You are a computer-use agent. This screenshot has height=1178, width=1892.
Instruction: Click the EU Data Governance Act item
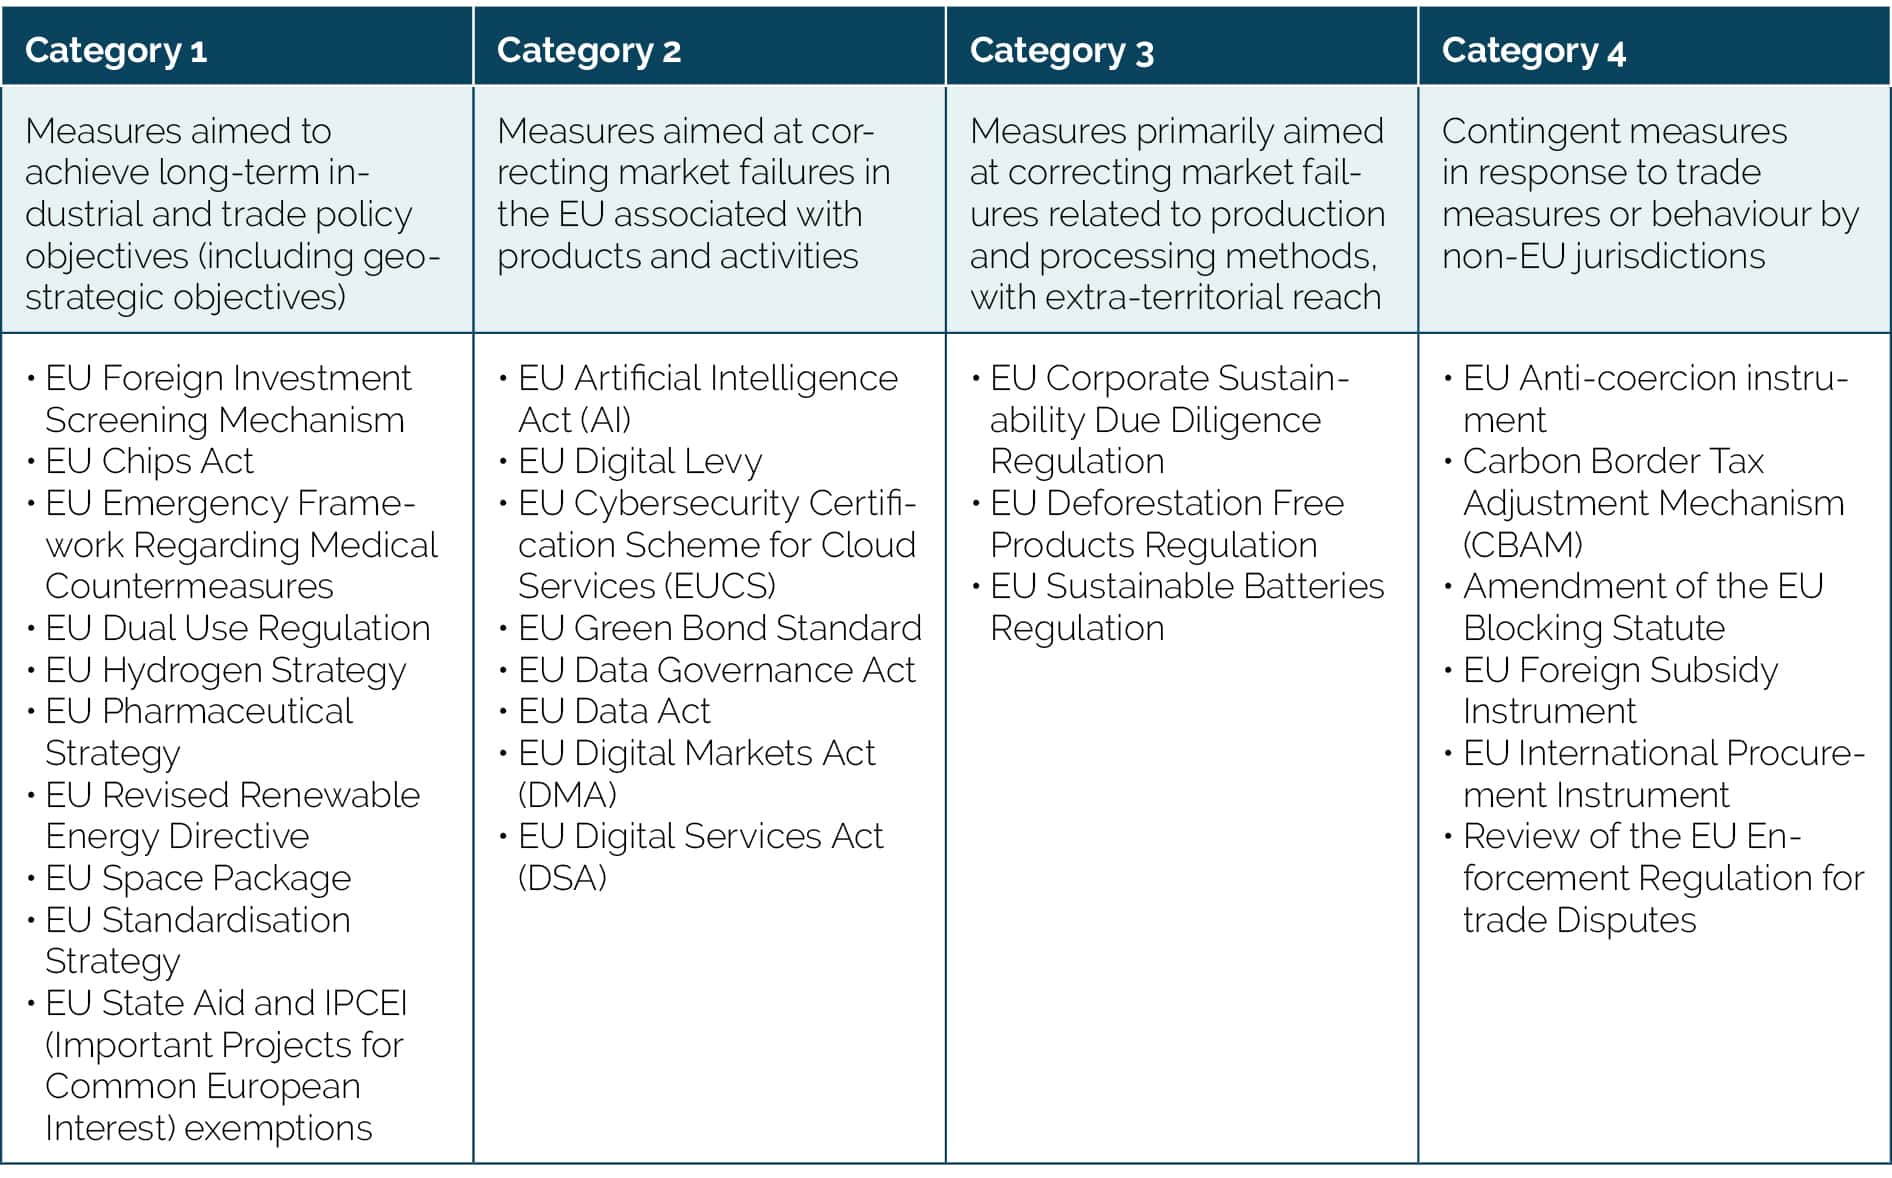(716, 670)
